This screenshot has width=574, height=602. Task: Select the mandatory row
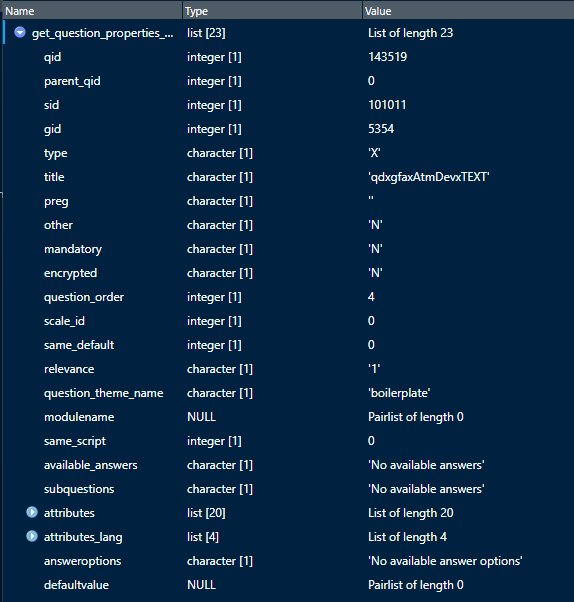[x=288, y=249]
